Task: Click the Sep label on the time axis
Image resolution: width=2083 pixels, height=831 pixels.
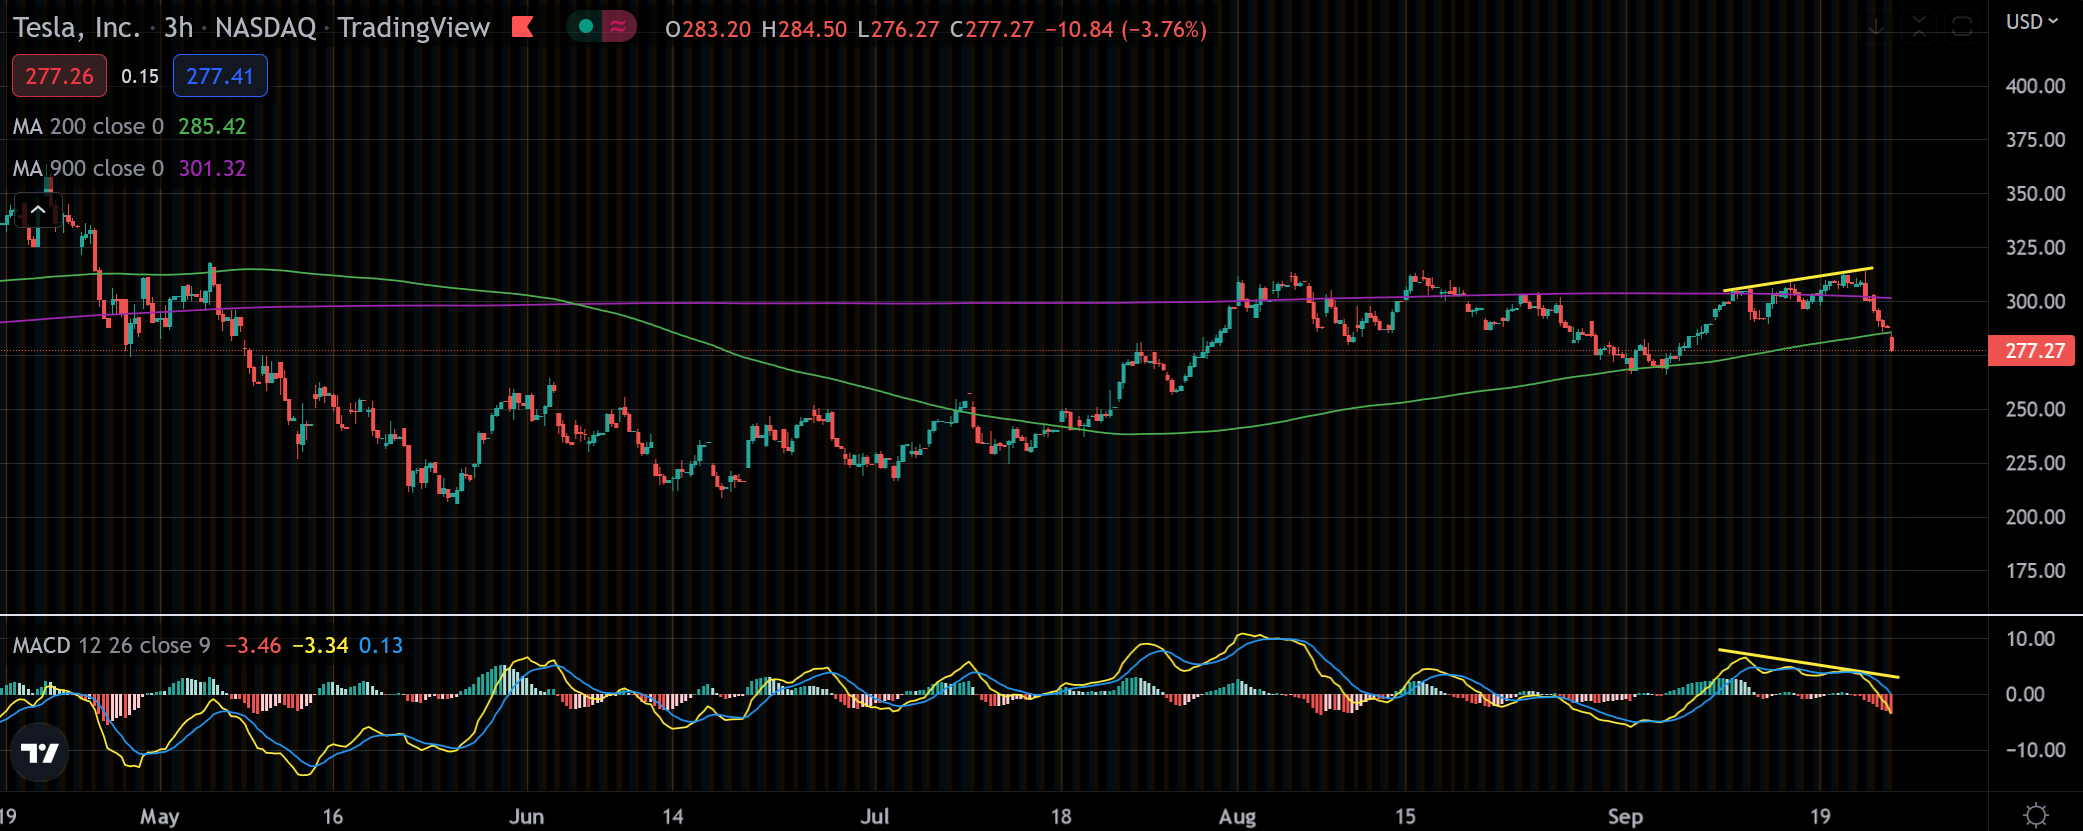Action: tap(1625, 816)
